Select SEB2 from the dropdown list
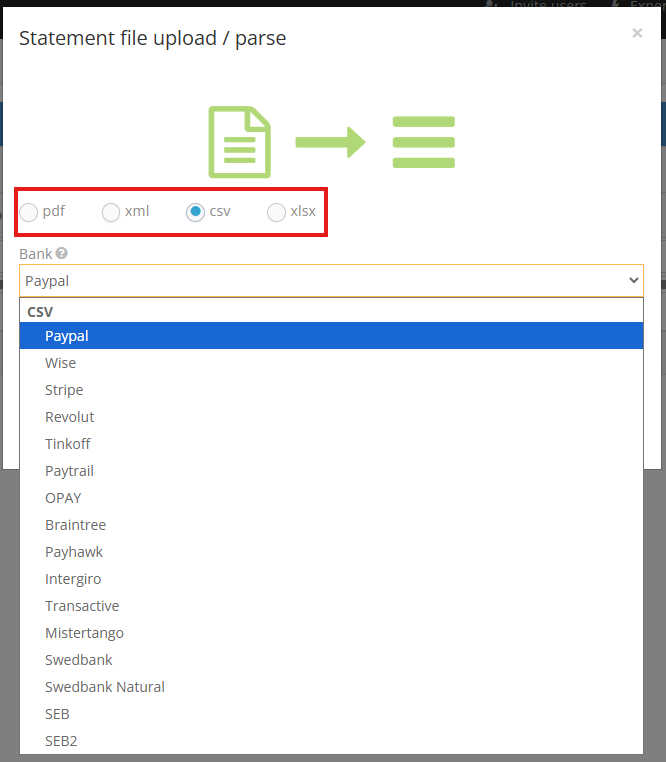This screenshot has width=666, height=762. click(x=332, y=741)
